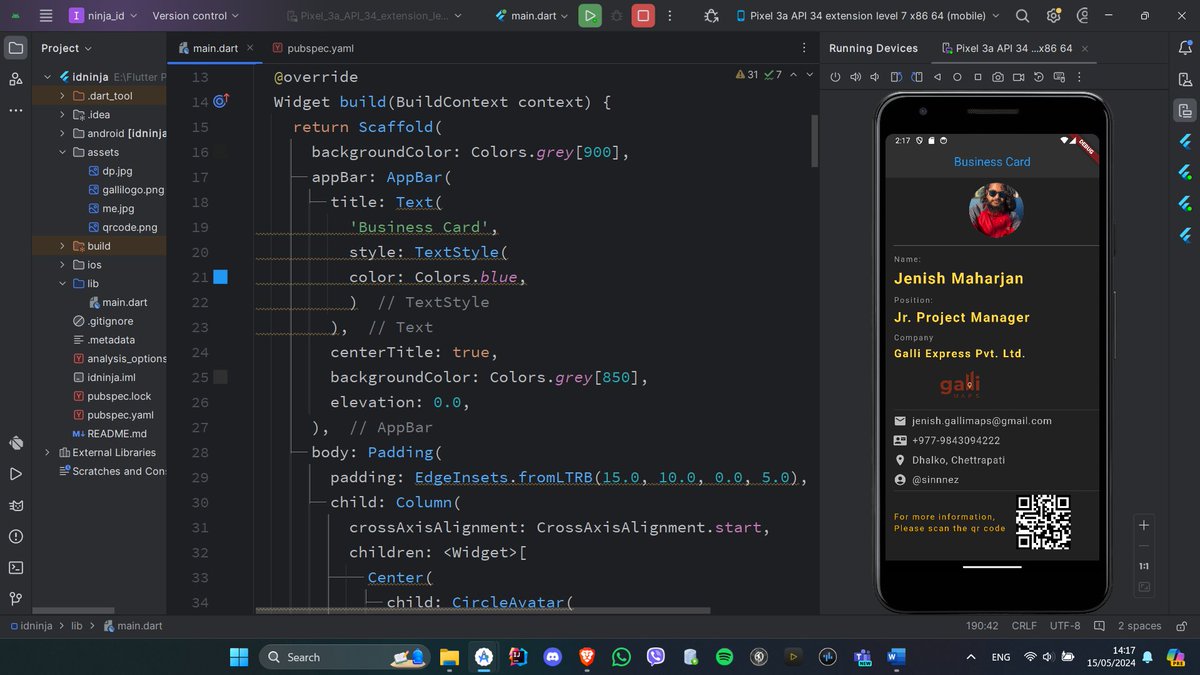Click emulator volume down icon
This screenshot has height=675, width=1200.
875,77
